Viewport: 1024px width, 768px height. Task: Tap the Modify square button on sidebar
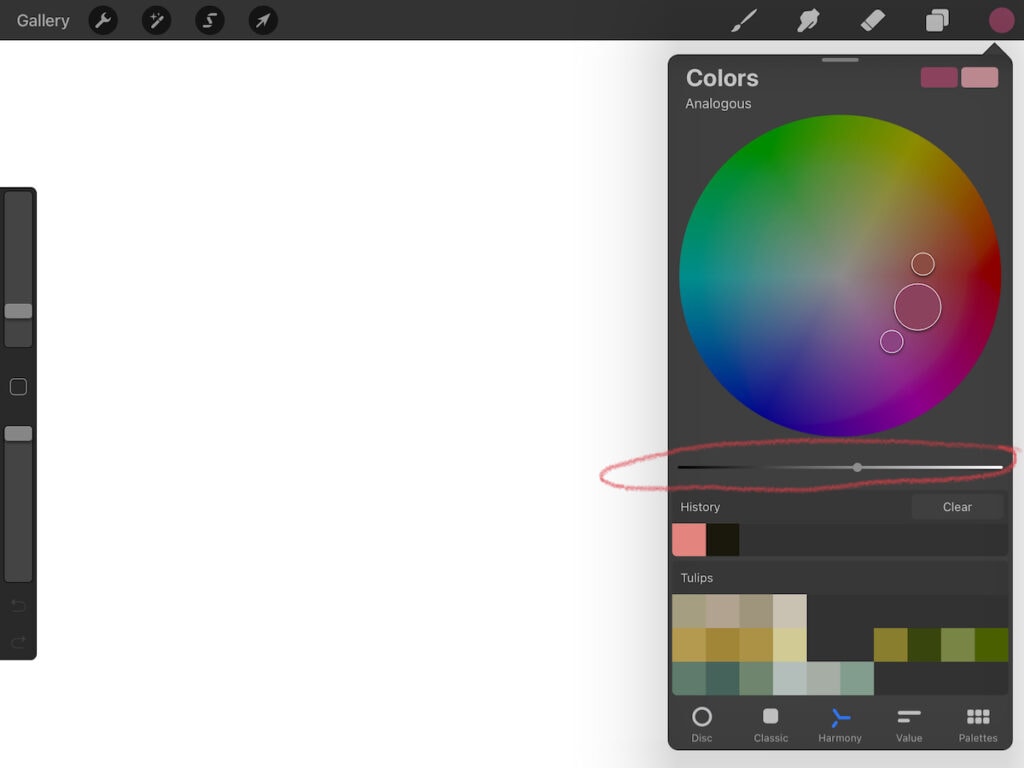[x=18, y=387]
